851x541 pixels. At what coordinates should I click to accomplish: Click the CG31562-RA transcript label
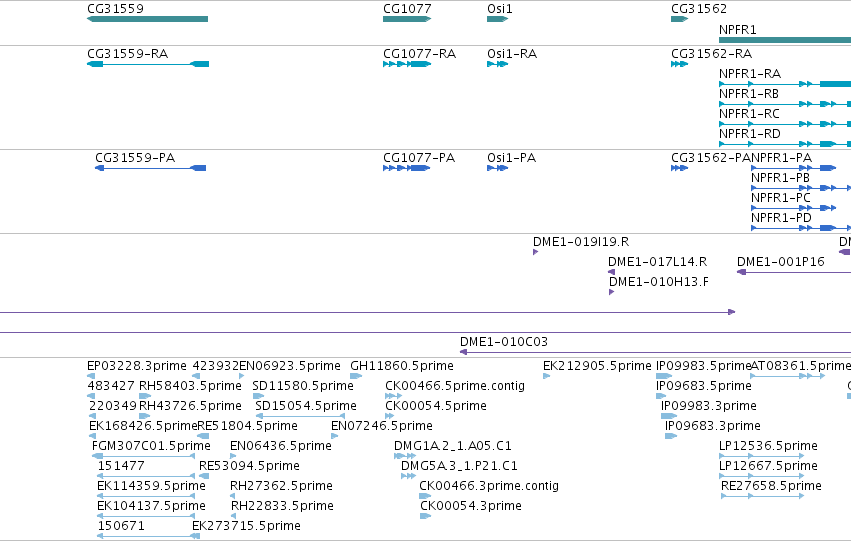coord(712,54)
